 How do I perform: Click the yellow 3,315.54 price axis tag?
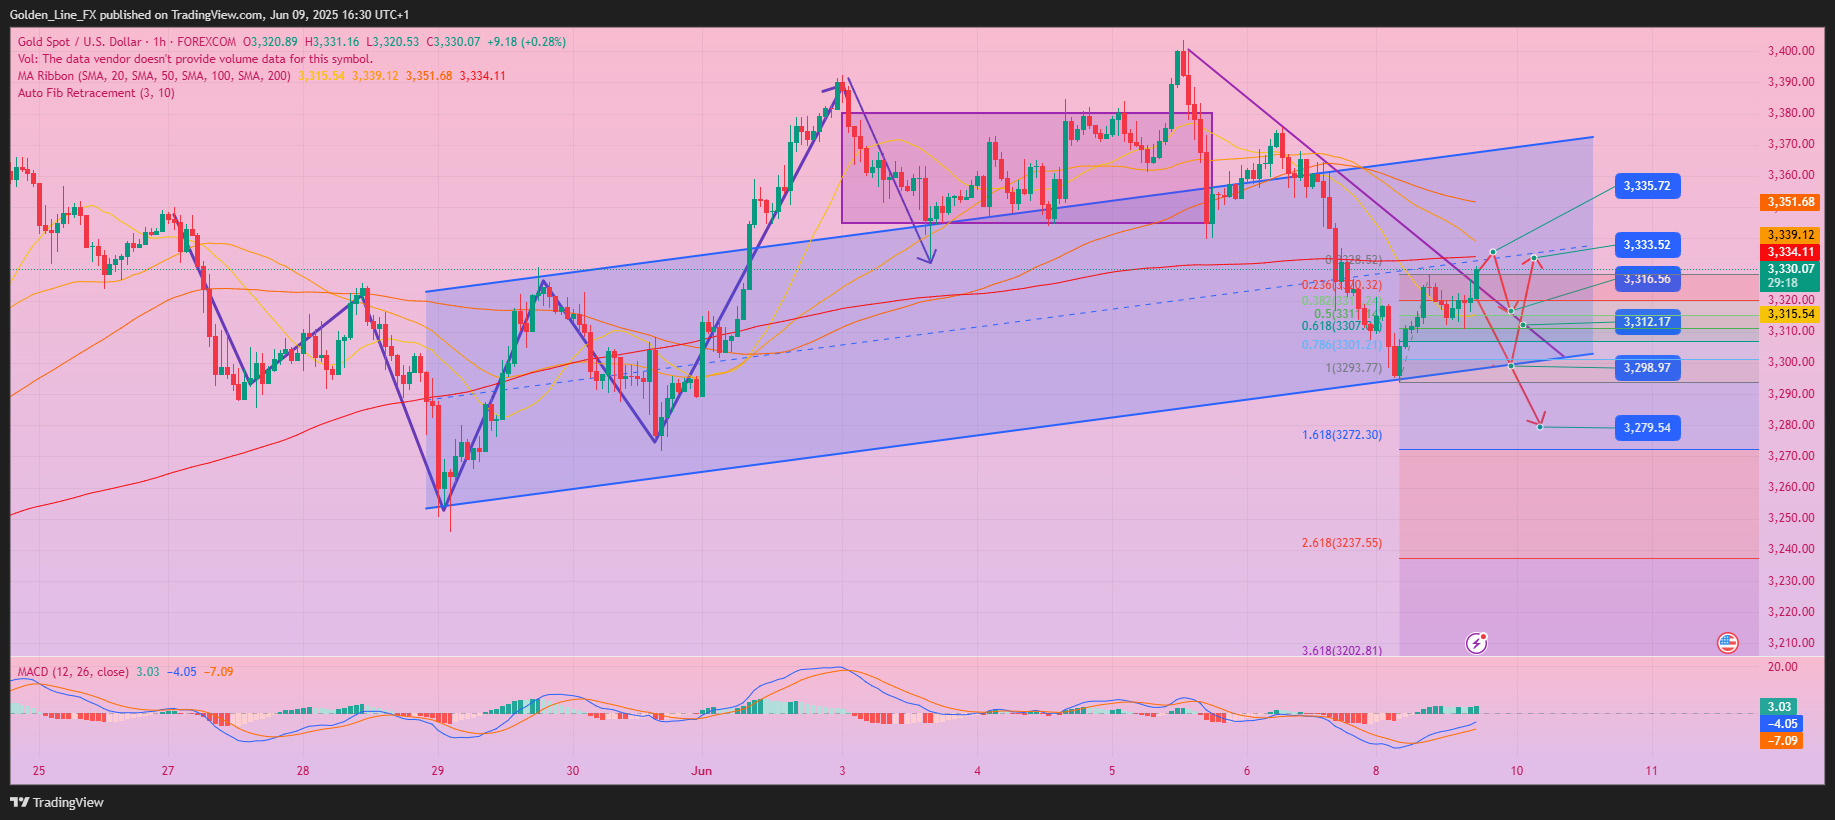(1790, 314)
